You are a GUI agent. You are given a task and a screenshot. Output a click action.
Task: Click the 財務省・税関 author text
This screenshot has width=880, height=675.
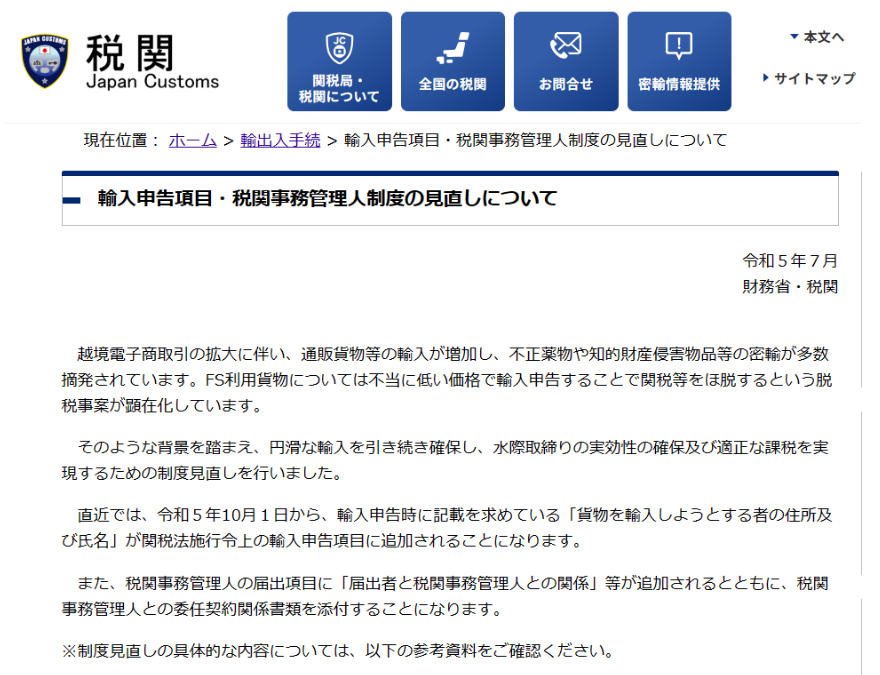coord(789,287)
